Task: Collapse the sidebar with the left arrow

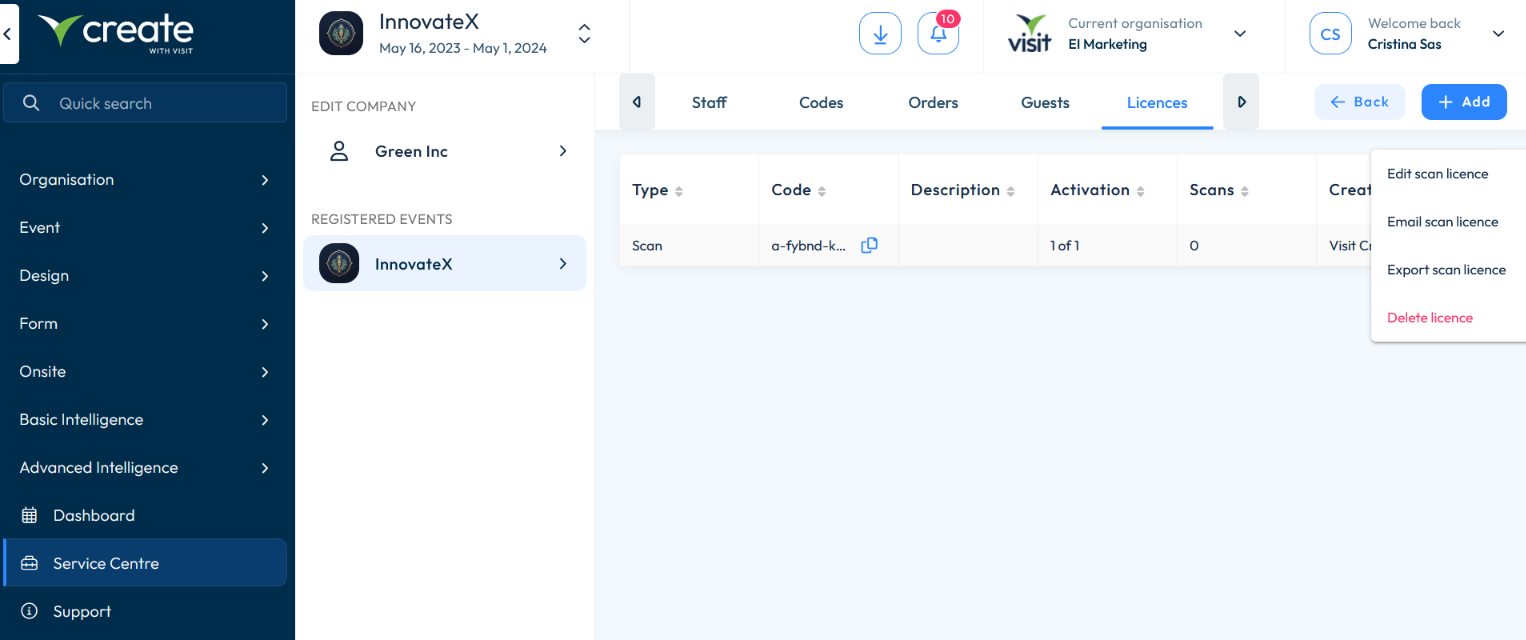Action: [x=8, y=33]
